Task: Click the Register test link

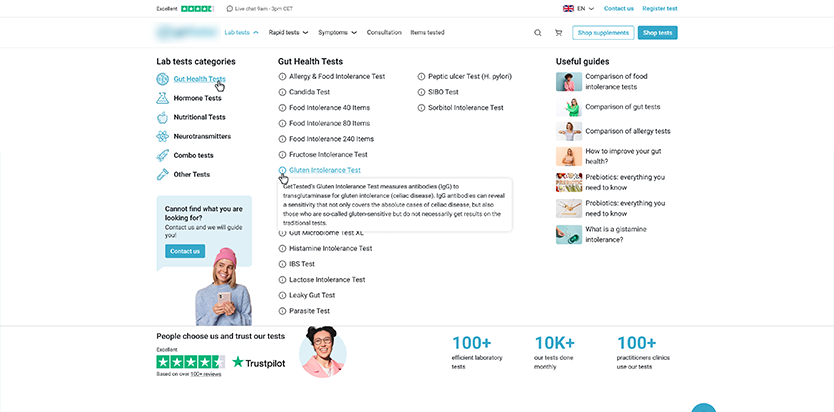Action: click(659, 8)
